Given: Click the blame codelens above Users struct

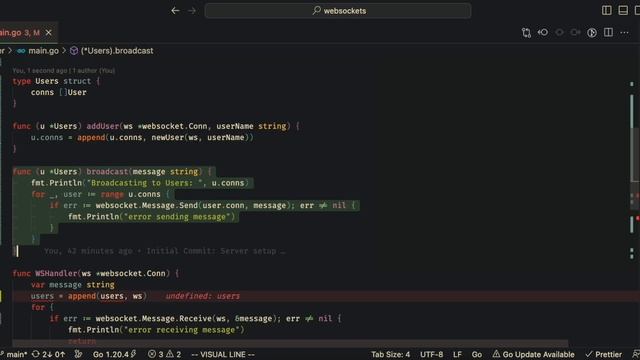Looking at the screenshot, I should (x=63, y=71).
